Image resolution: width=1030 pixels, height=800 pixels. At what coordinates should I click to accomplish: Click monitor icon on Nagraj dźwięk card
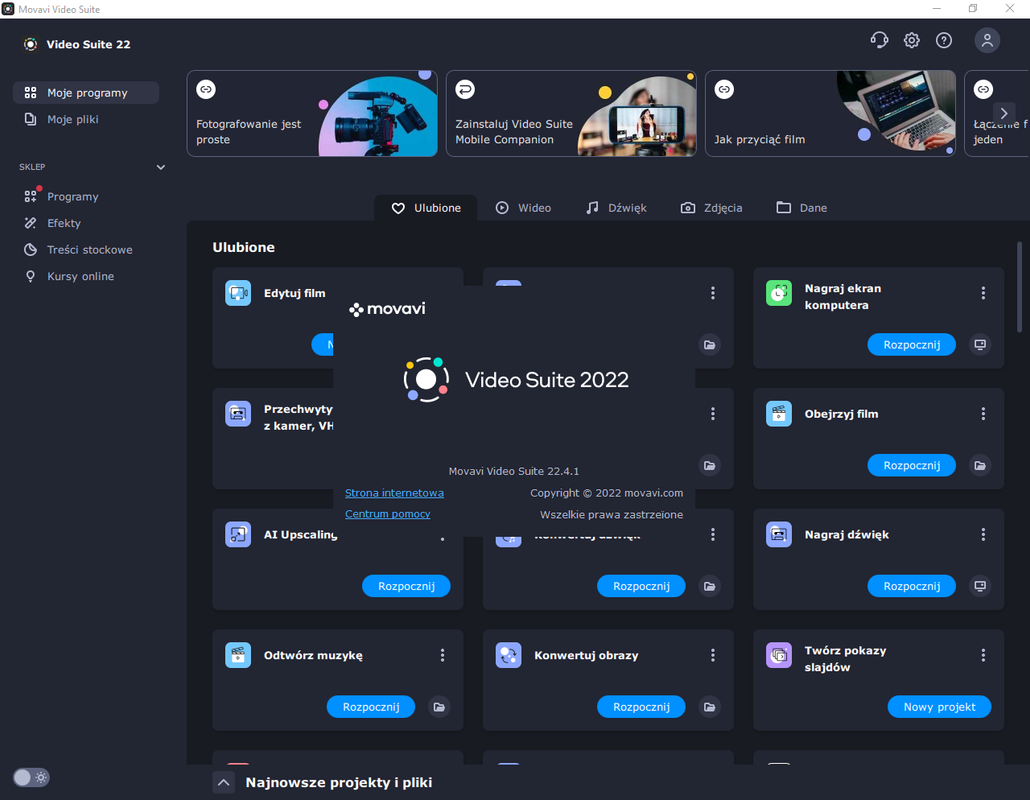coord(979,586)
